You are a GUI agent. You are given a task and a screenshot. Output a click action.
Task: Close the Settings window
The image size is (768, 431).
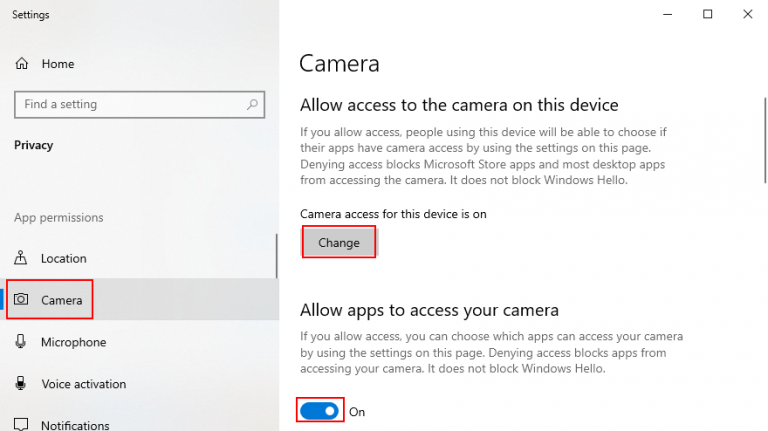[x=747, y=14]
